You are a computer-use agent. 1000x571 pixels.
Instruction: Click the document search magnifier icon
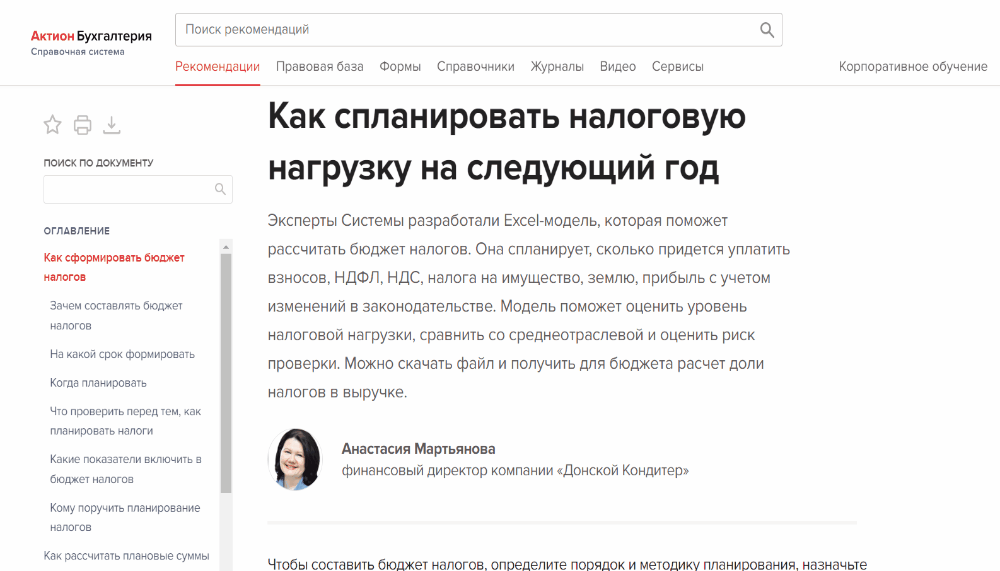(220, 189)
